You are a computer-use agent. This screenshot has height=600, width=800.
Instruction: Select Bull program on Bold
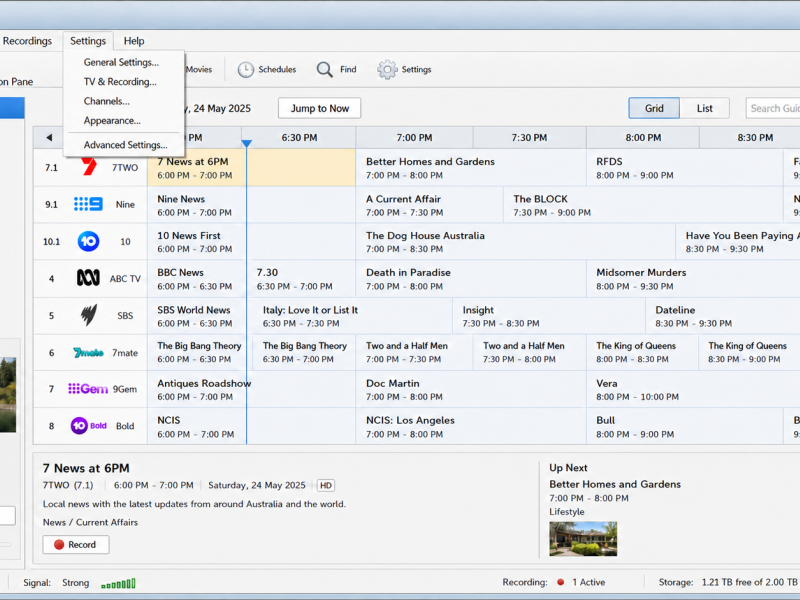pyautogui.click(x=685, y=427)
